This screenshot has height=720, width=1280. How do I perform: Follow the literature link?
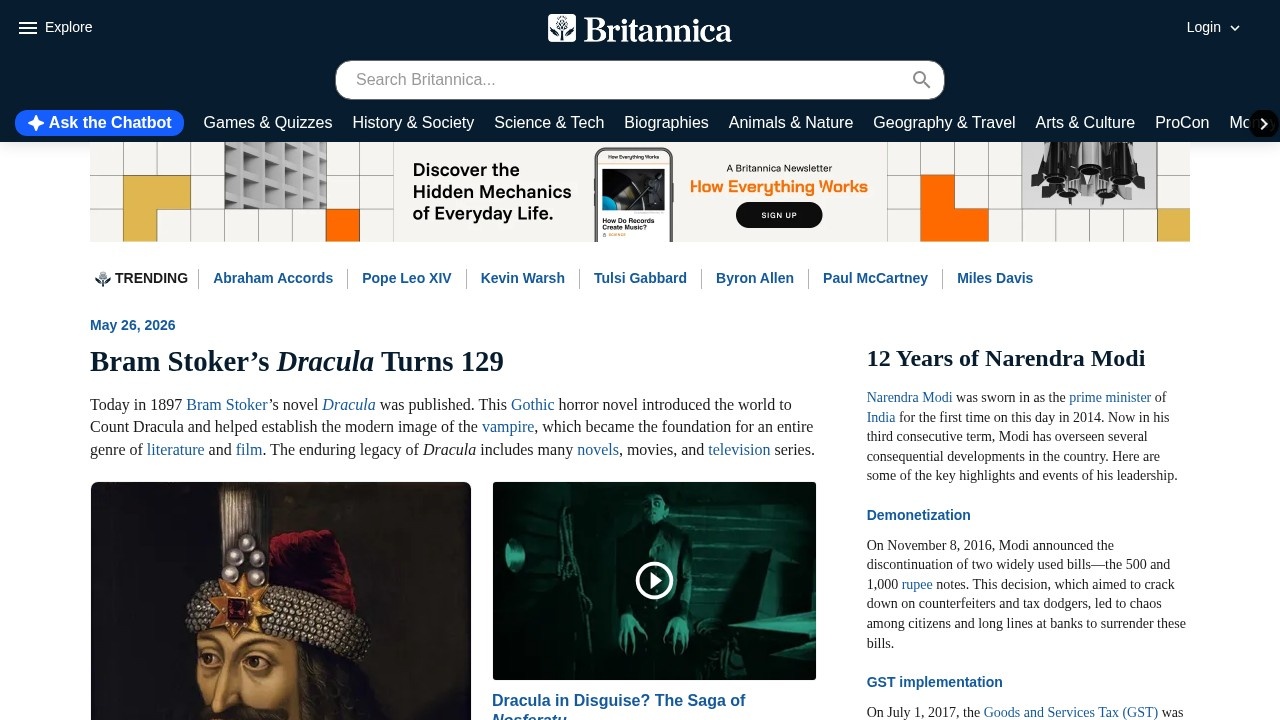point(176,450)
